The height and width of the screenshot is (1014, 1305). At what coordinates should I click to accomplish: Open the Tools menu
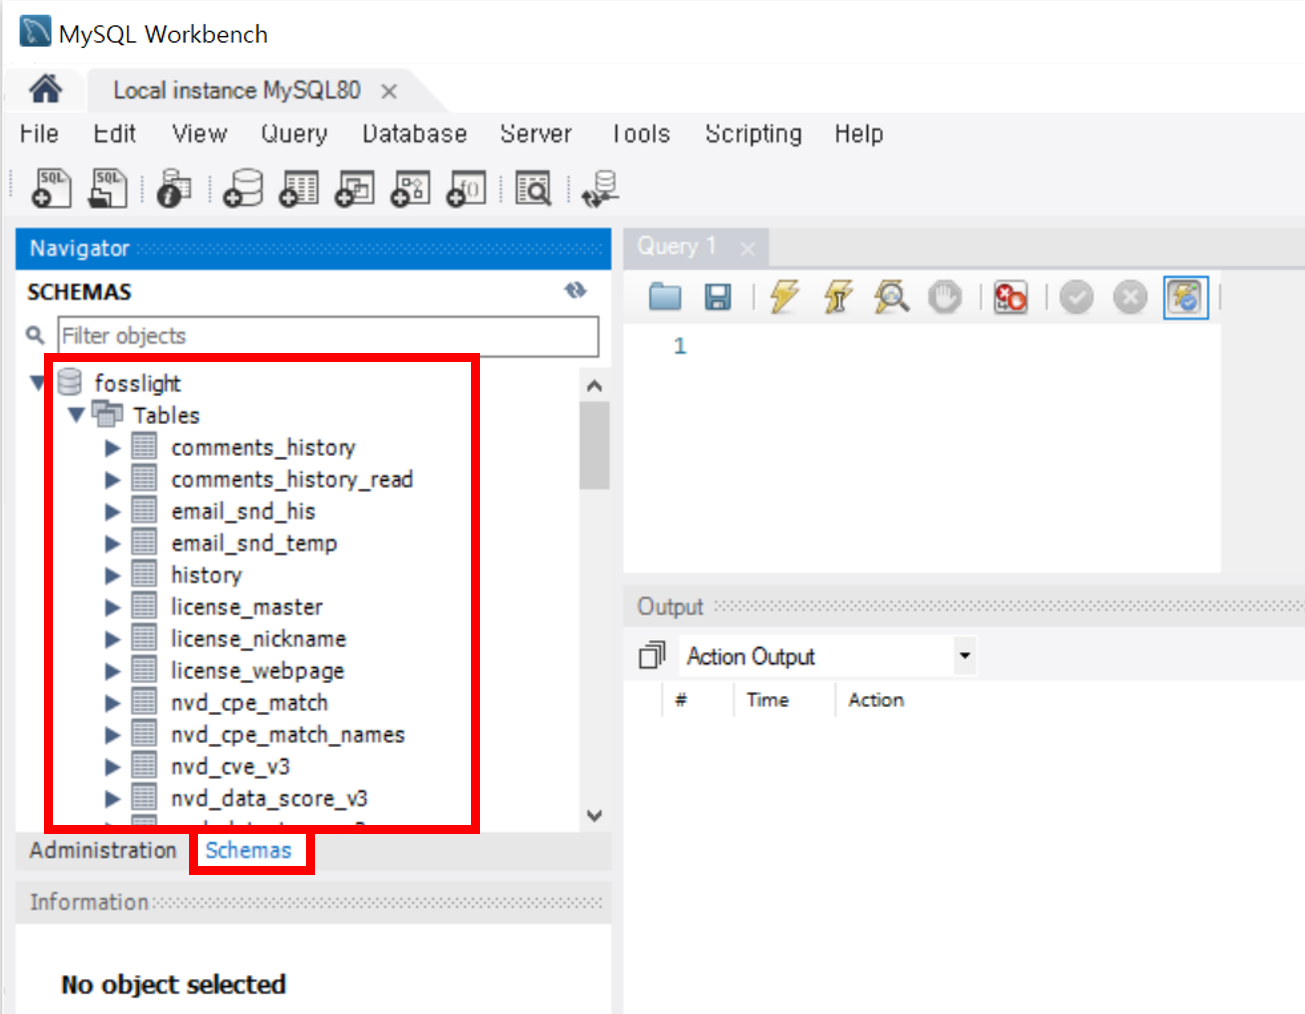(641, 133)
